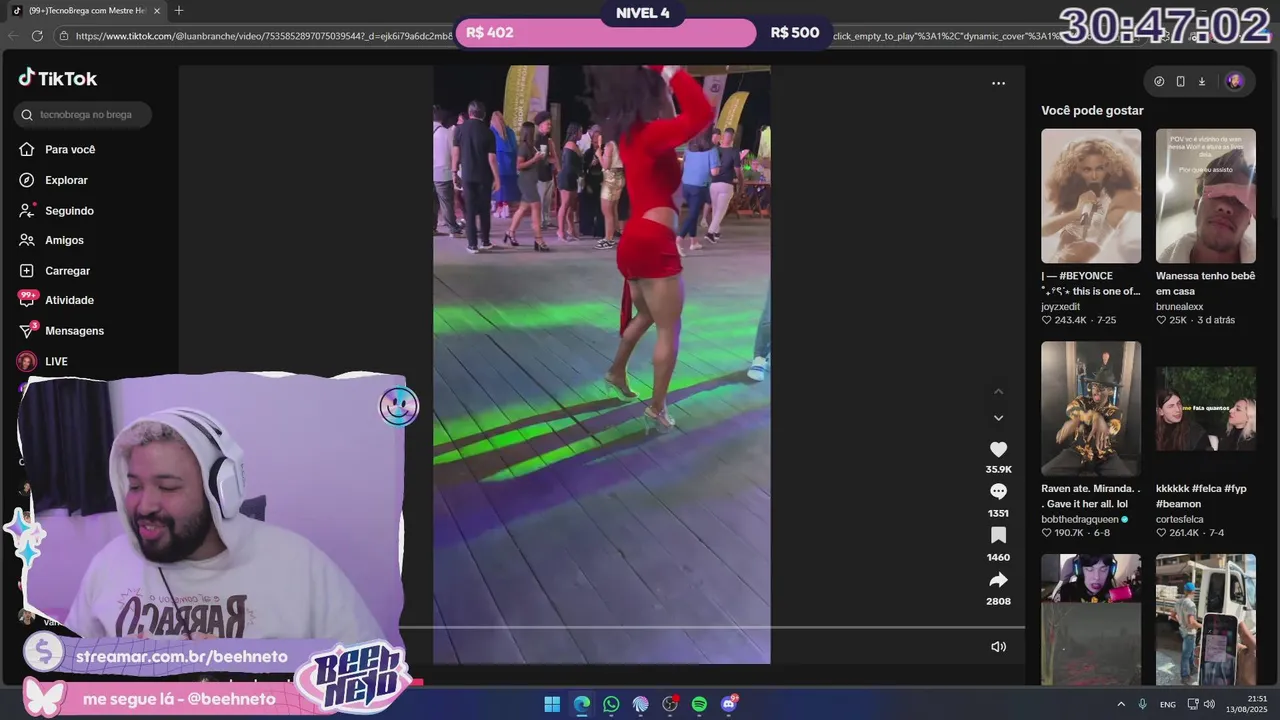Click the browser back arrow
Screen dimensions: 1280x720
[13, 36]
